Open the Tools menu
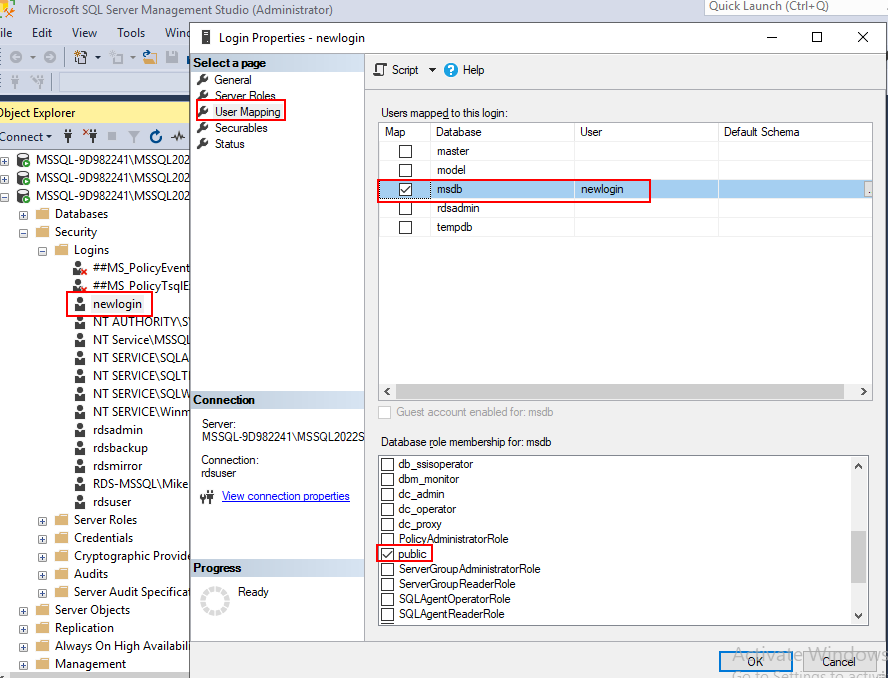Screen dimensions: 888x678 coord(131,33)
